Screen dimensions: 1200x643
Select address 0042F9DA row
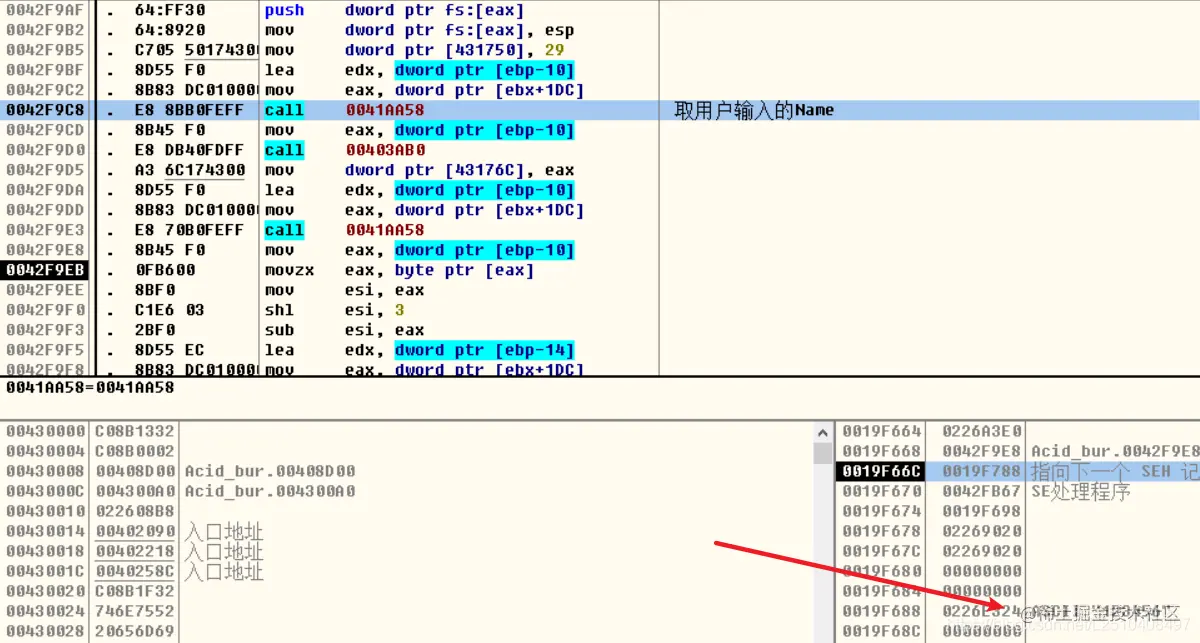pyautogui.click(x=46, y=190)
